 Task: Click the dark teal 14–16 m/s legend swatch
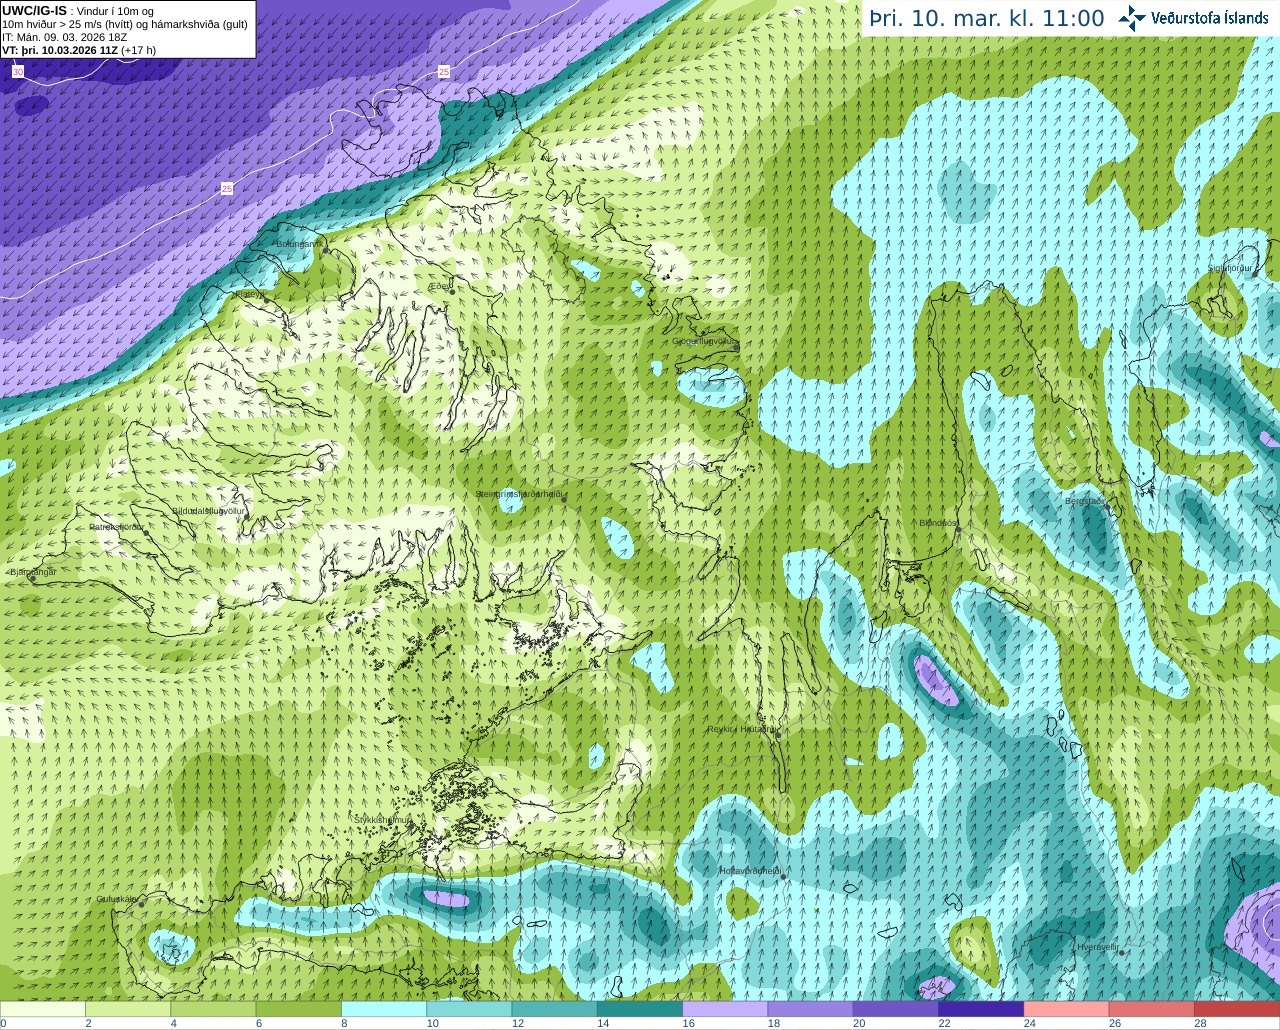[x=640, y=1009]
